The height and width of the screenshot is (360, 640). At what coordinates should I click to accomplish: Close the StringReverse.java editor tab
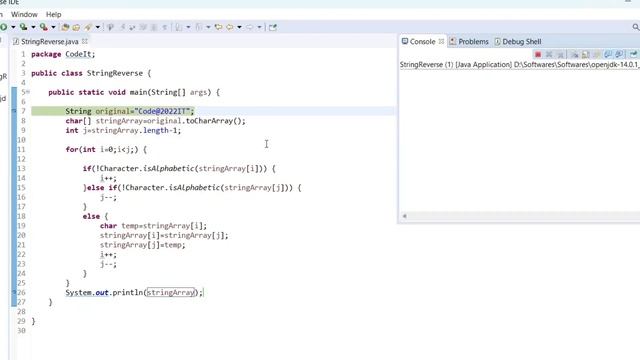point(85,41)
